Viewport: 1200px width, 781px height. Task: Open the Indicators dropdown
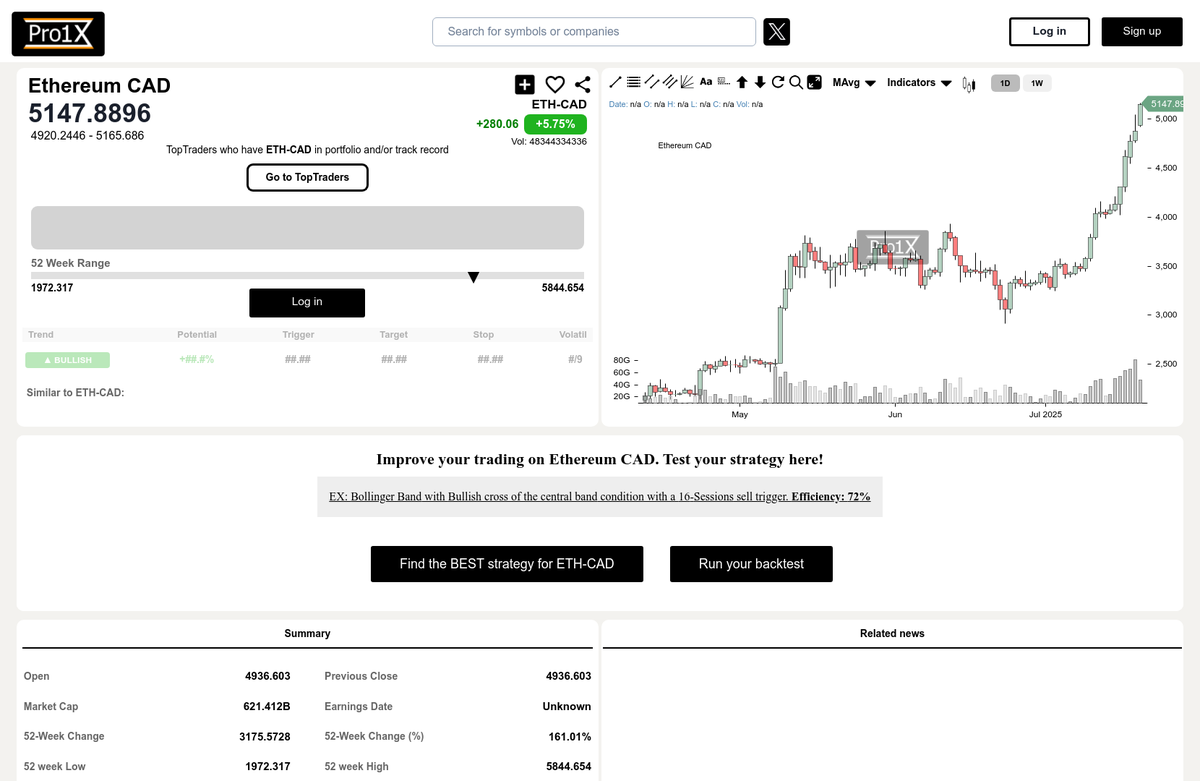tap(919, 83)
